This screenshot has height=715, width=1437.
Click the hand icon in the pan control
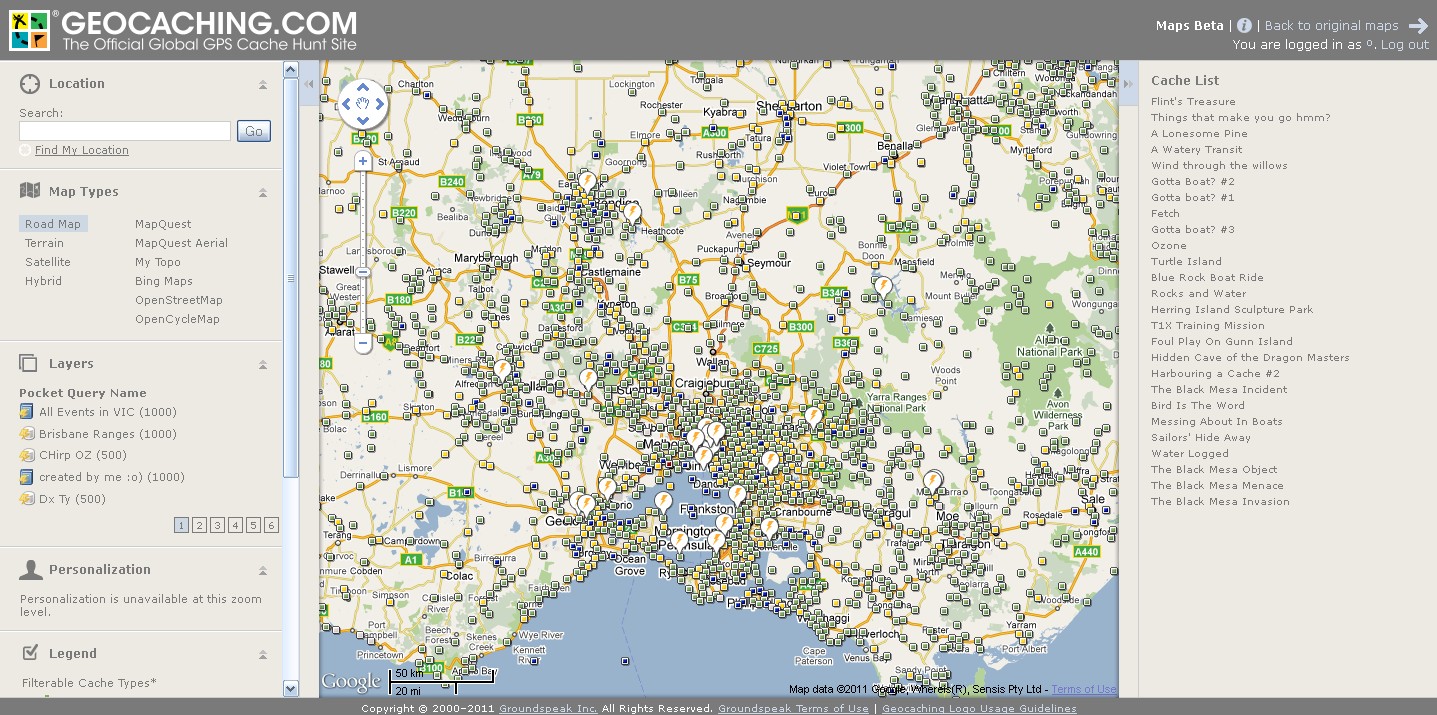pos(363,103)
